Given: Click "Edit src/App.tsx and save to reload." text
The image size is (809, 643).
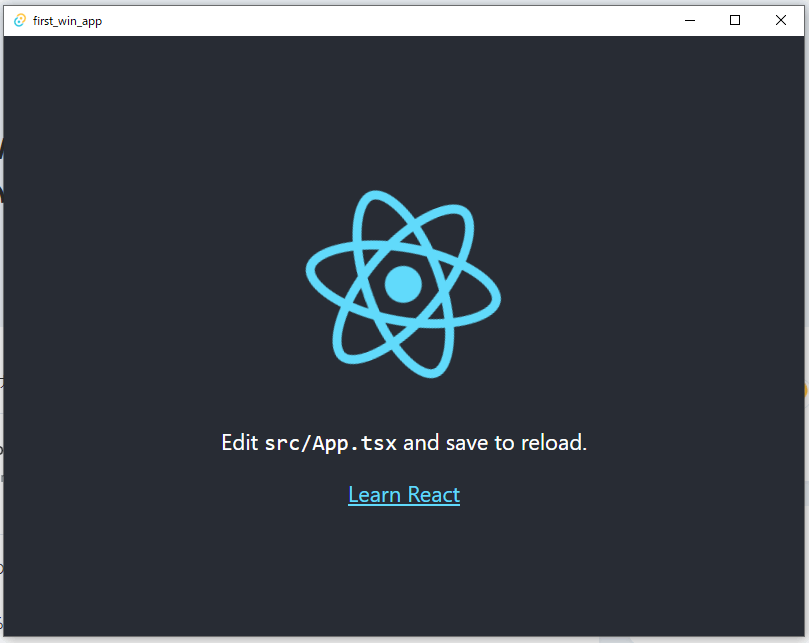Looking at the screenshot, I should (404, 443).
